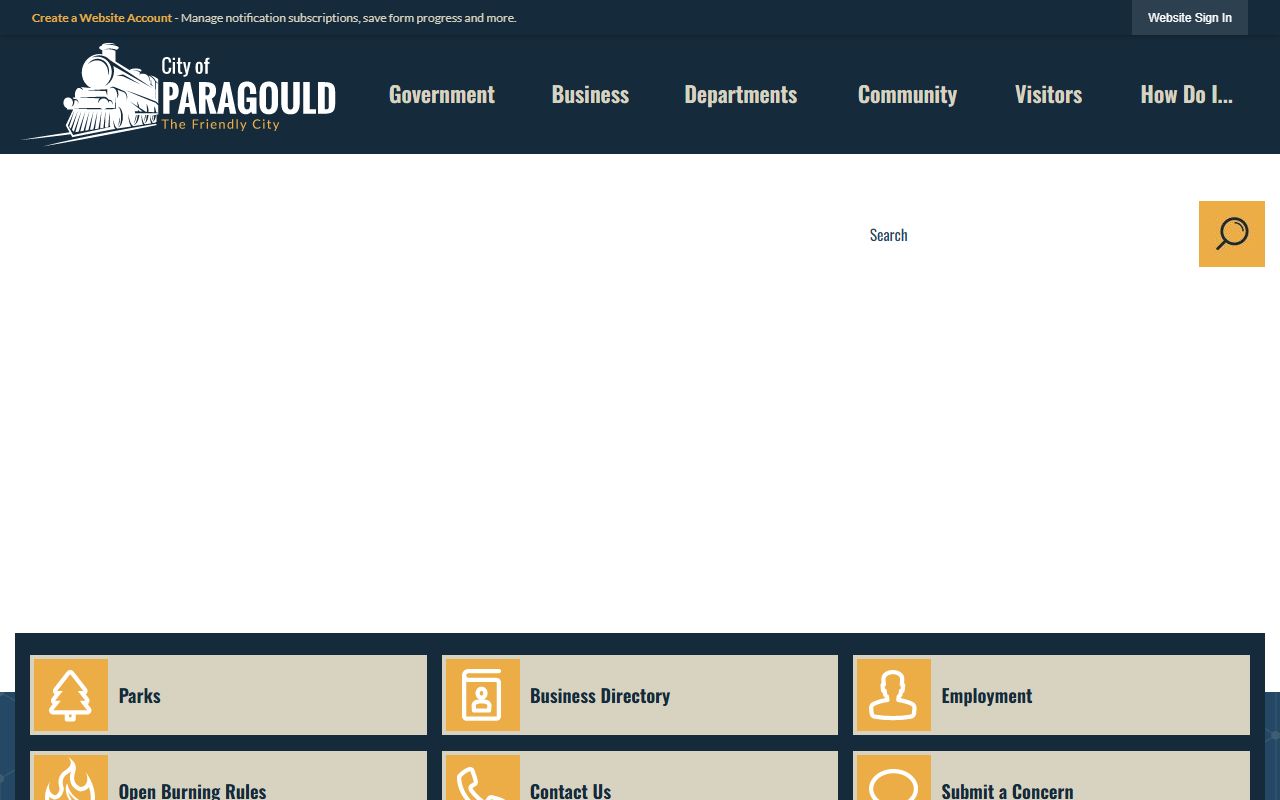
Task: Click the Business Directory contact book icon
Action: click(482, 695)
